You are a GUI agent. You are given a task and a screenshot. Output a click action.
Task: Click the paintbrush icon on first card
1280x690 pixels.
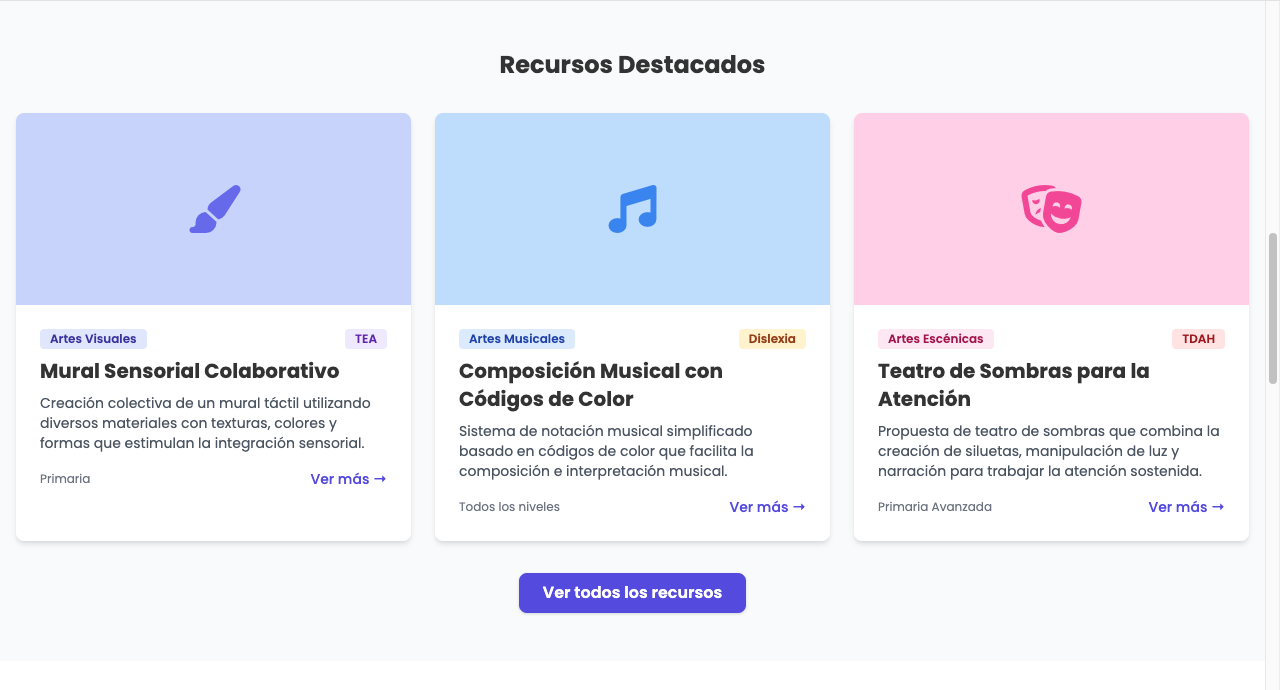(215, 209)
